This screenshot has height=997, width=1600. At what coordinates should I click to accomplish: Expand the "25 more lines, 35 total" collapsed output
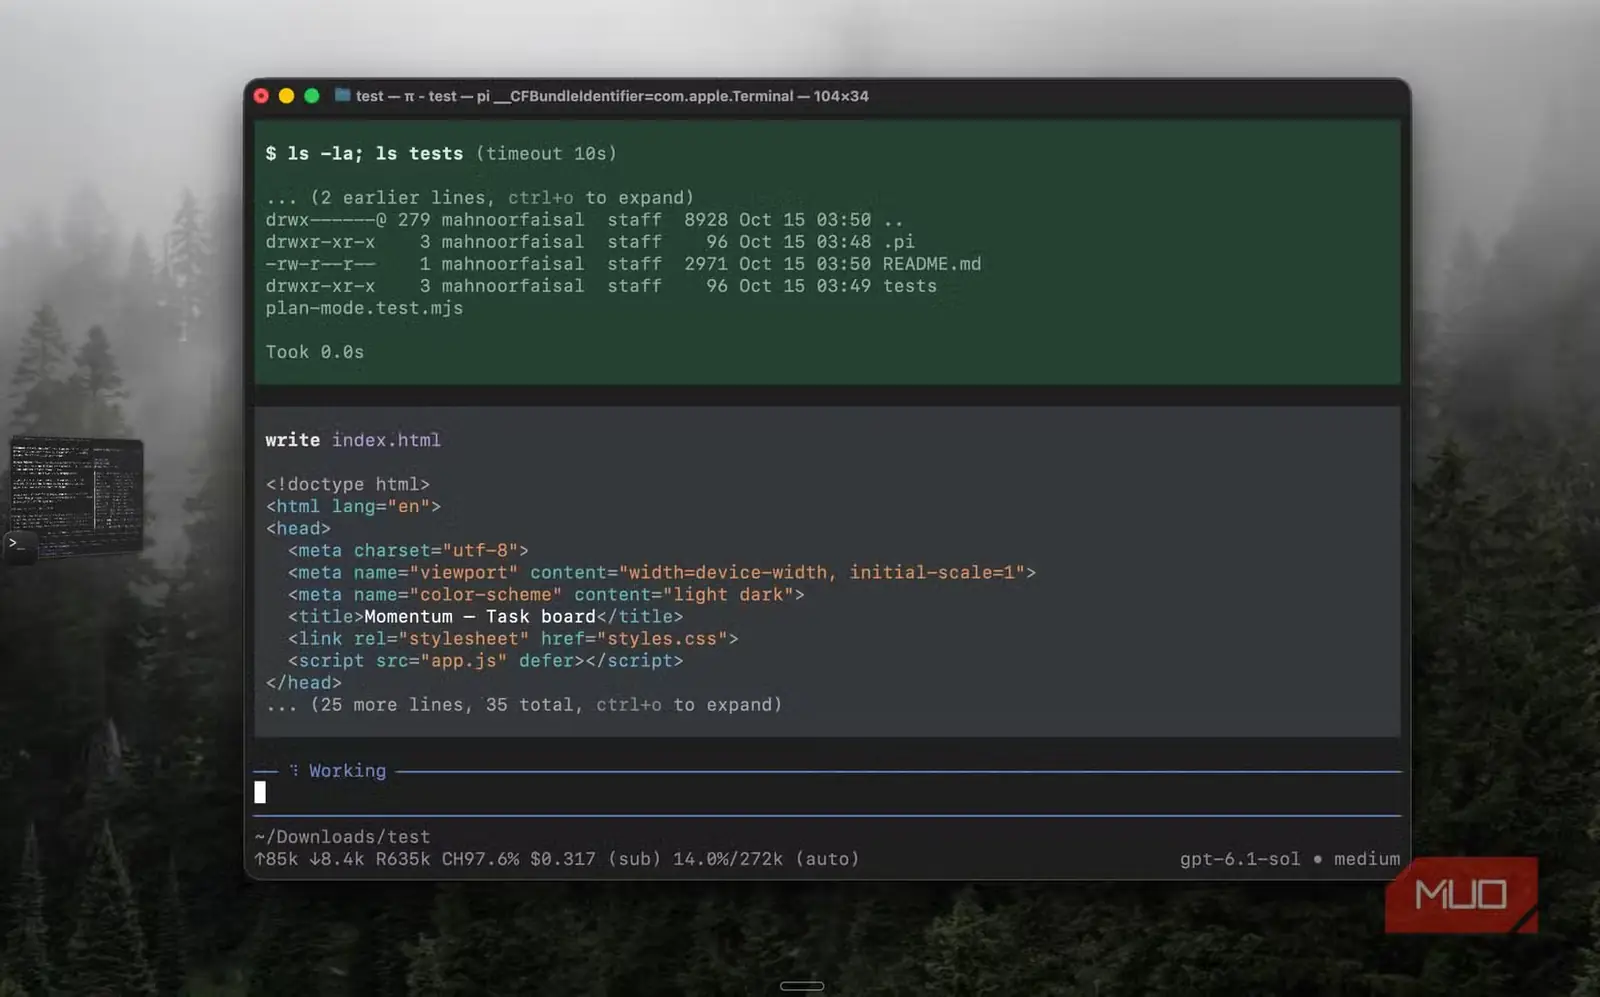[x=524, y=704]
